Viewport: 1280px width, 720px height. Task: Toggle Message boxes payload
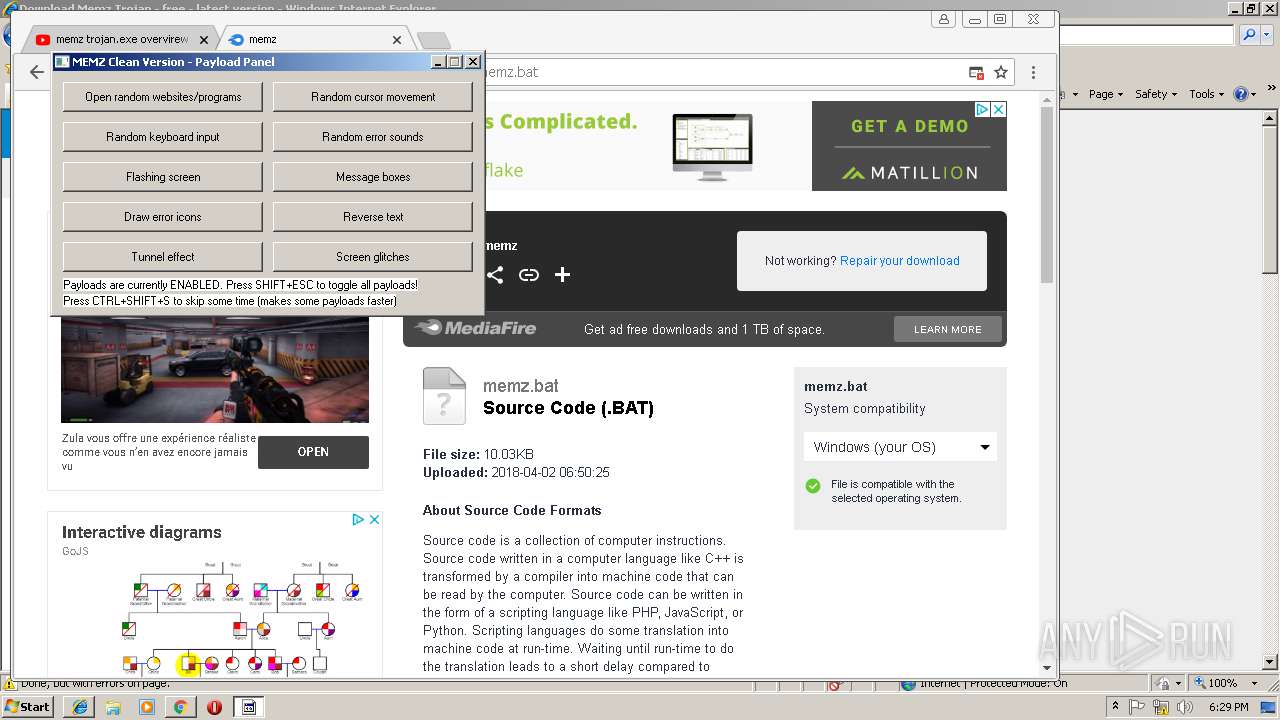point(373,177)
